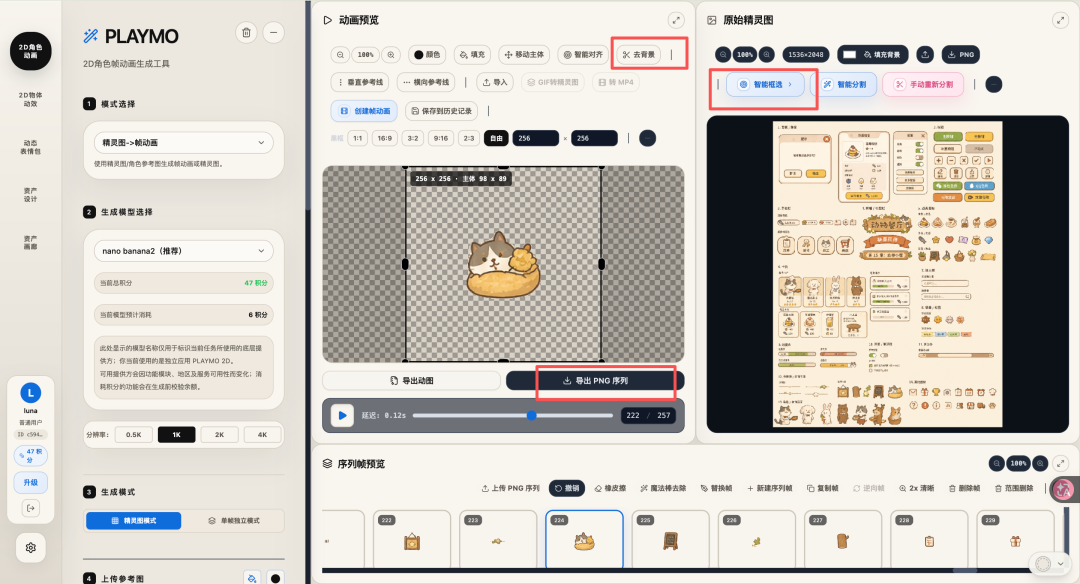Screen dimensions: 1080x584
Task: Collapse the PLAYMO panel with the minus button
Action: (x=273, y=32)
